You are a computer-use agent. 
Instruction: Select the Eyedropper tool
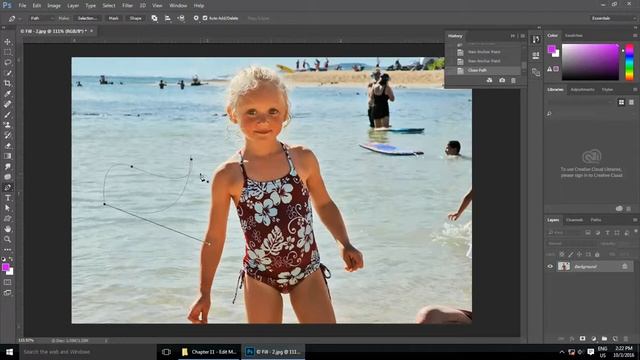(x=7, y=94)
